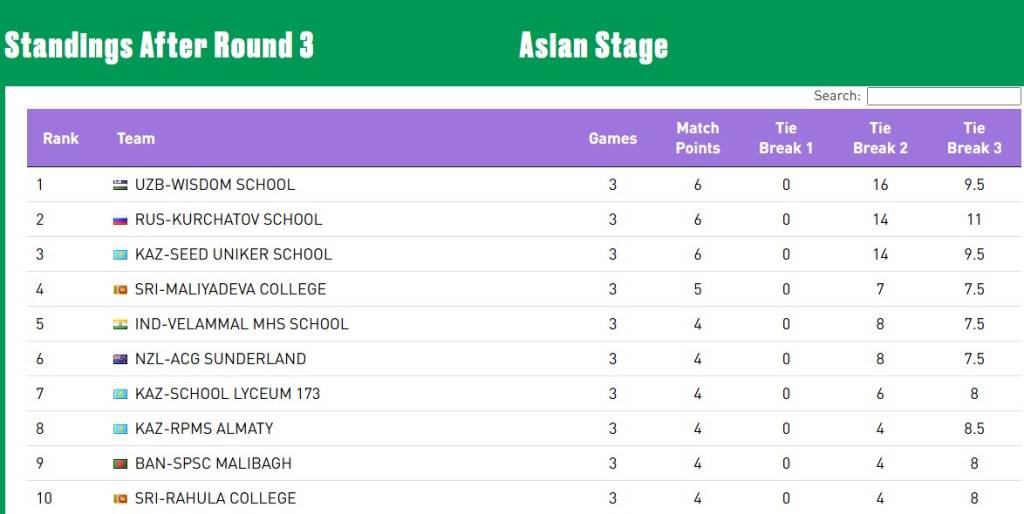Select the NZL-ACG SUNDERLAND team name
This screenshot has width=1024, height=514.
(x=220, y=359)
